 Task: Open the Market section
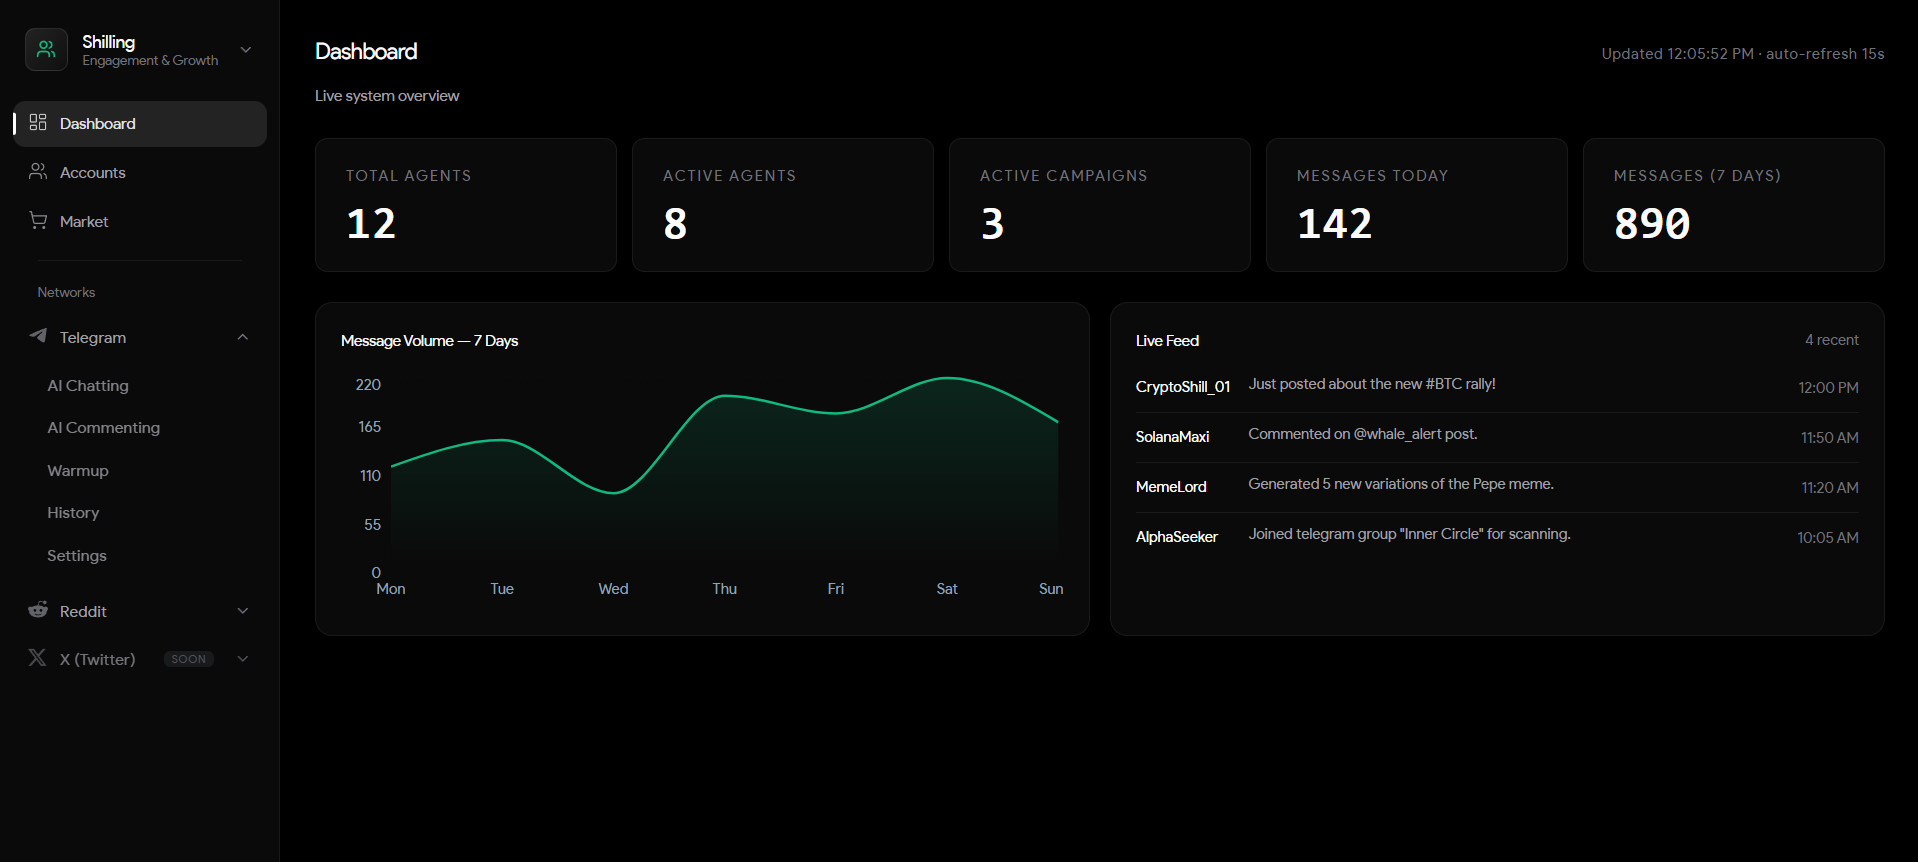(x=140, y=222)
